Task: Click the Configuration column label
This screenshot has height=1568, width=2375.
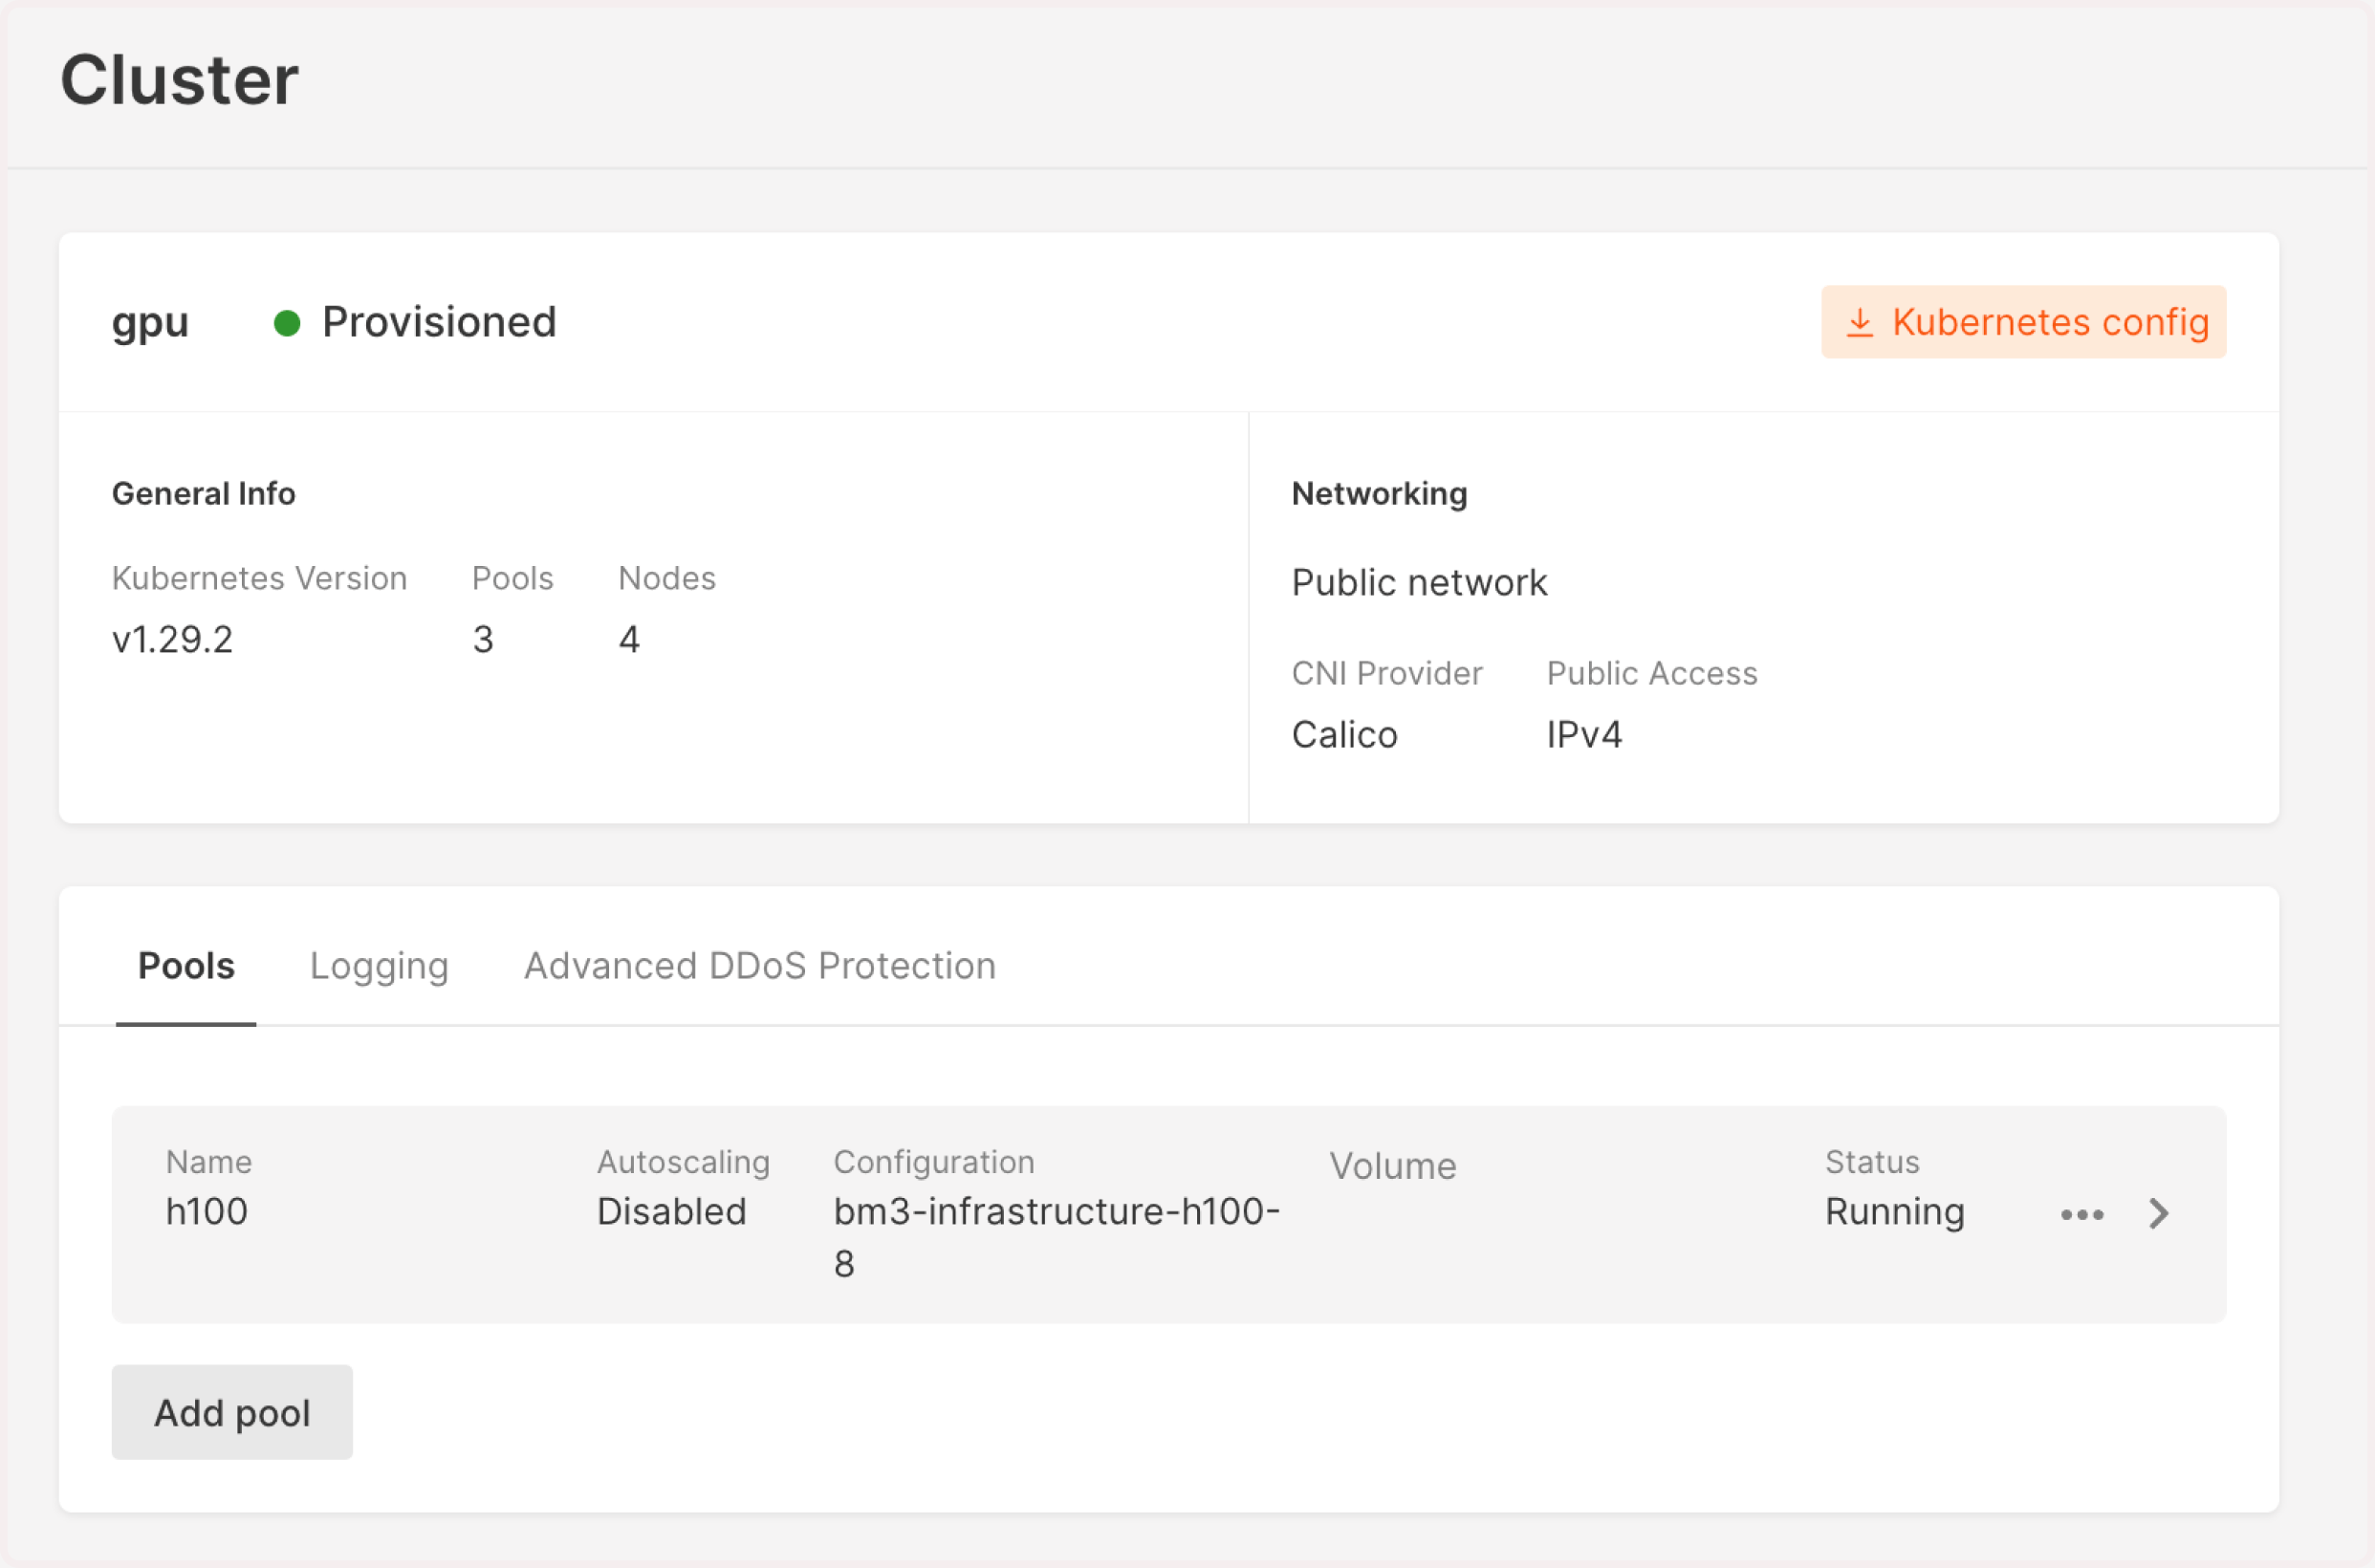Action: (x=933, y=1161)
